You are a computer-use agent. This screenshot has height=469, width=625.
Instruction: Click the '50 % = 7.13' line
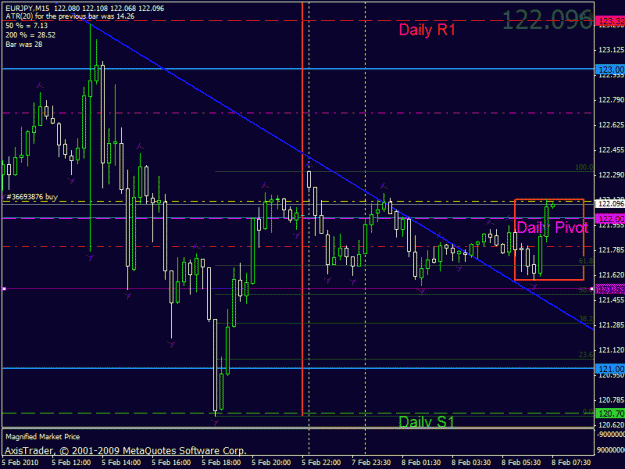point(26,26)
